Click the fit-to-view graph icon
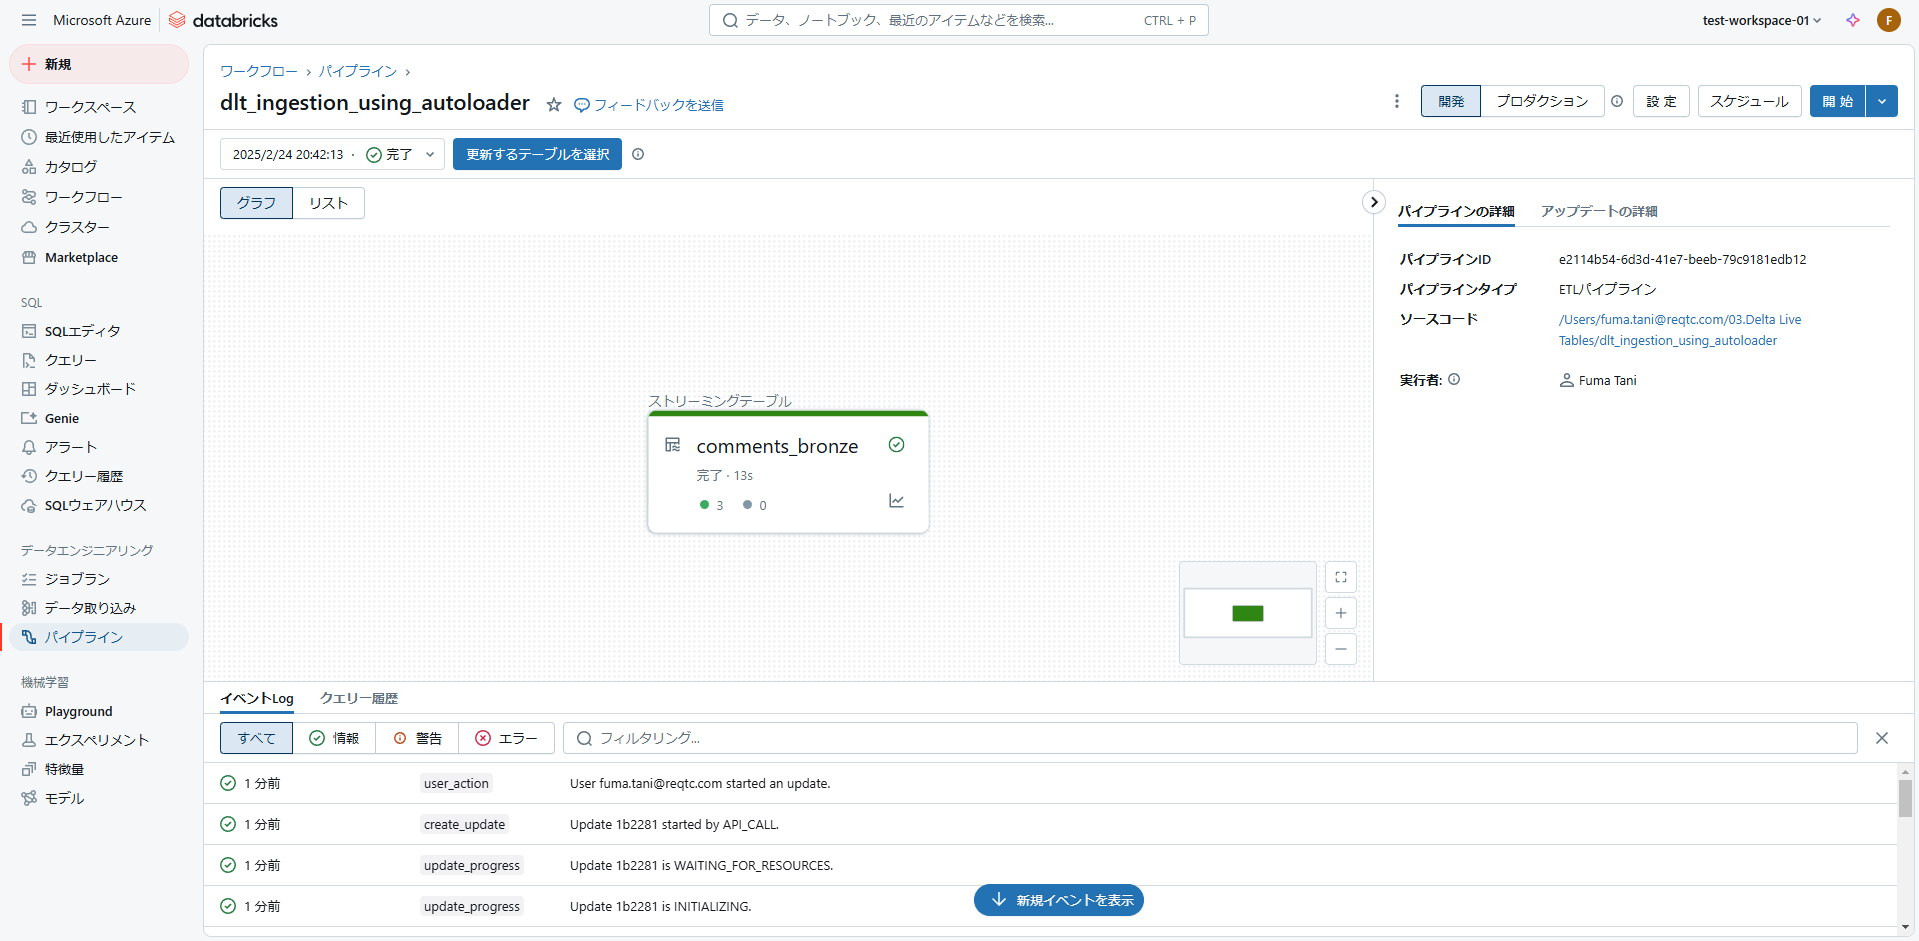1919x941 pixels. pos(1341,577)
